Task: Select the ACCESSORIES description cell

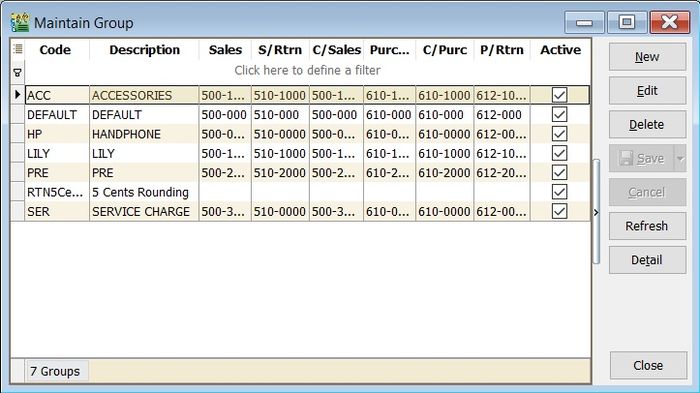Action: click(x=144, y=95)
